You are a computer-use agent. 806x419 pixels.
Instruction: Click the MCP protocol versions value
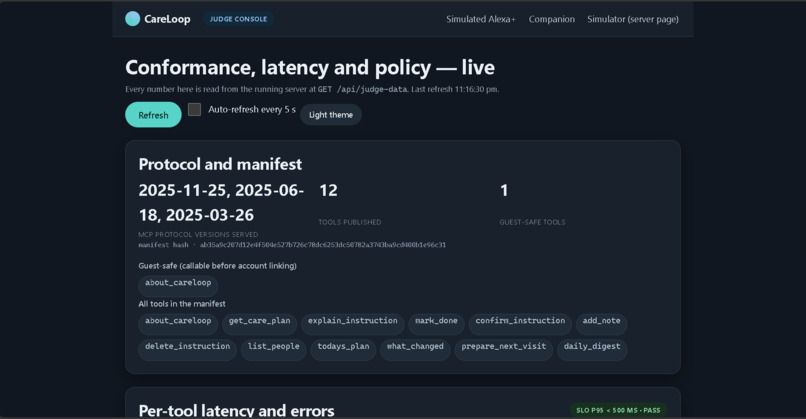pos(221,203)
